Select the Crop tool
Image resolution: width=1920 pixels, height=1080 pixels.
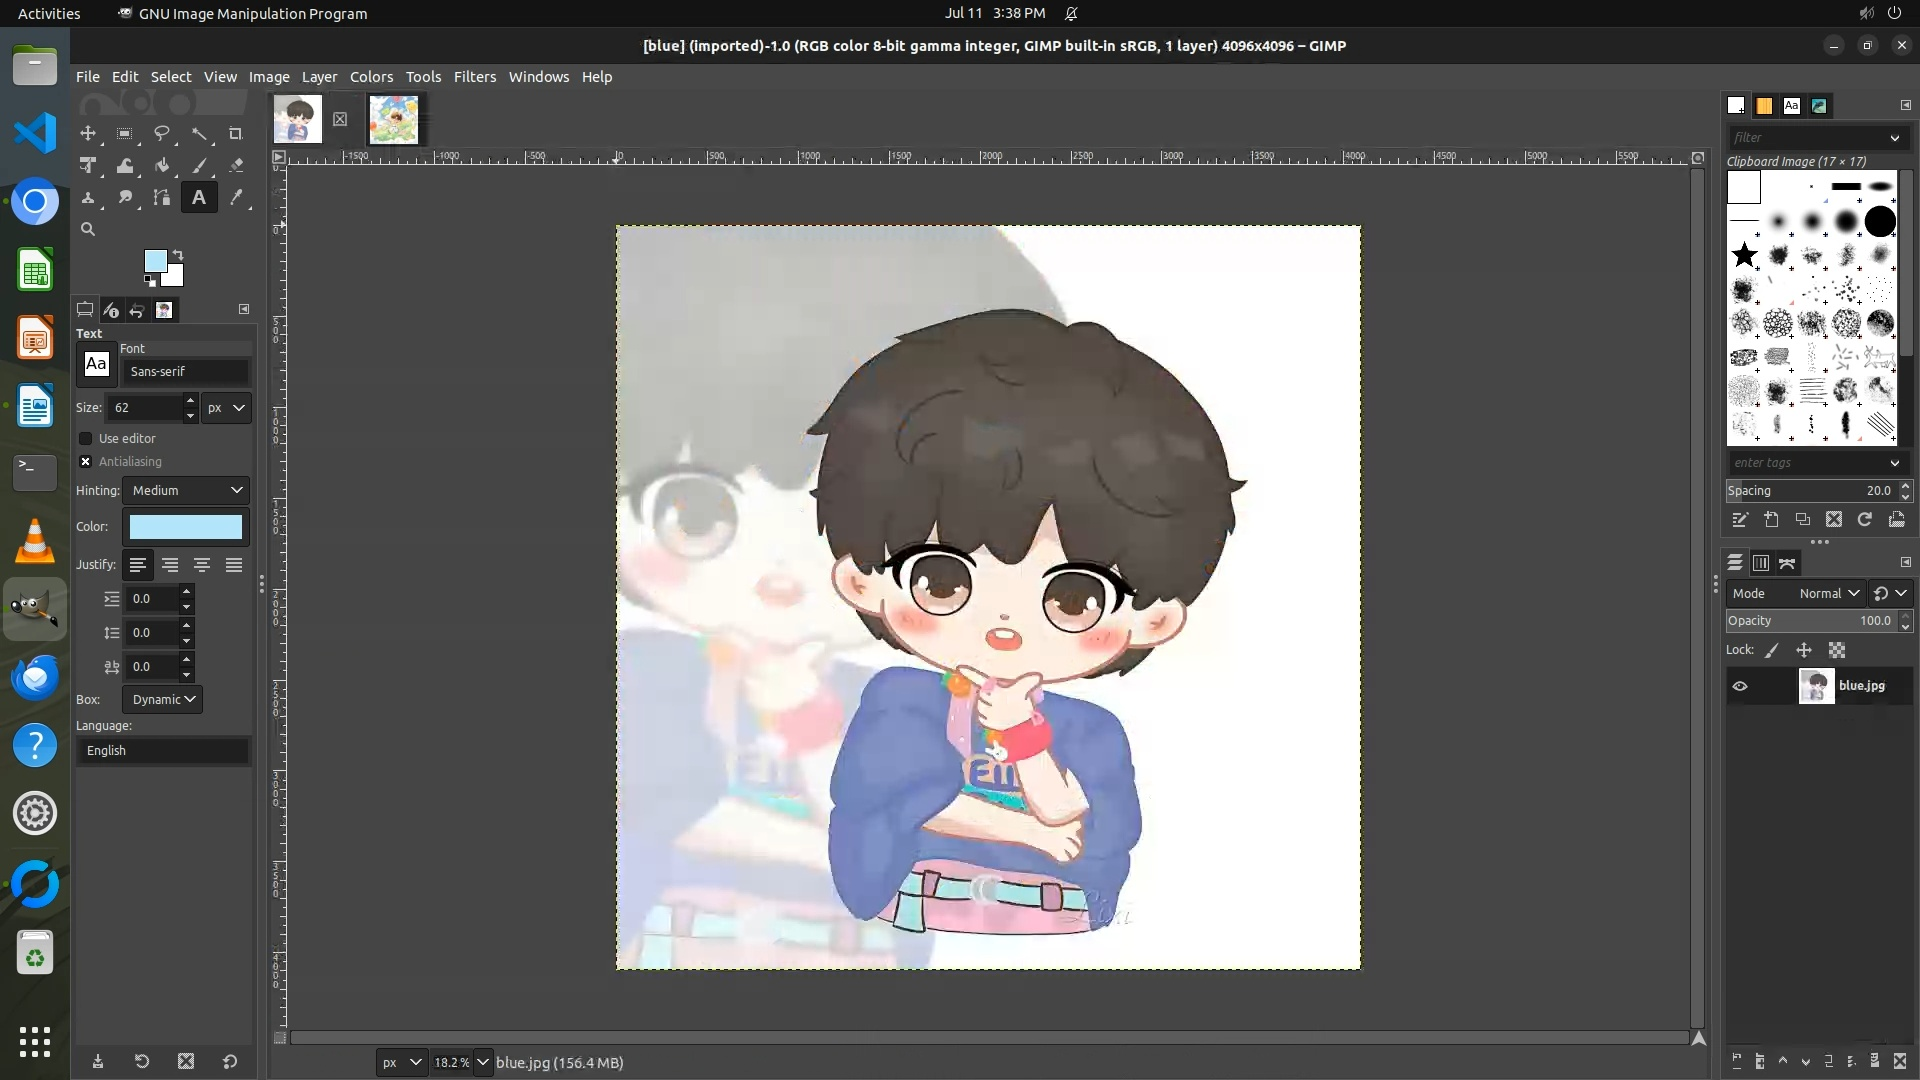click(x=236, y=134)
